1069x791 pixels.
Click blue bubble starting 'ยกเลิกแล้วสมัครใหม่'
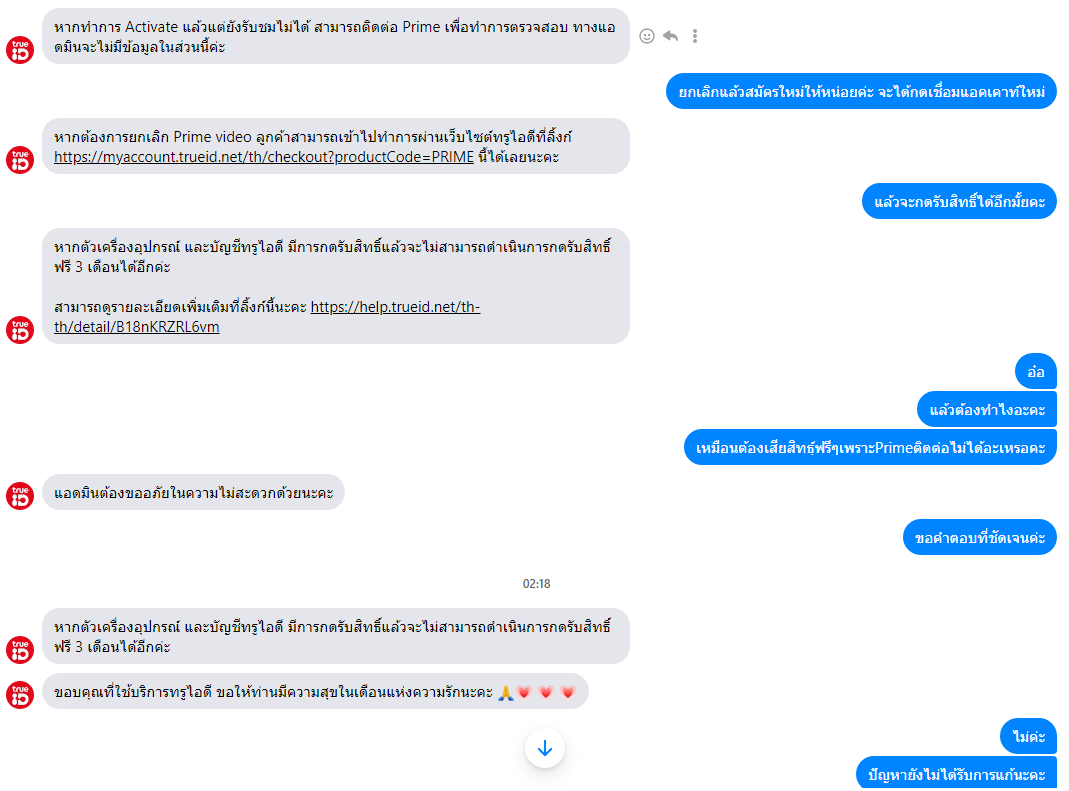[x=861, y=91]
